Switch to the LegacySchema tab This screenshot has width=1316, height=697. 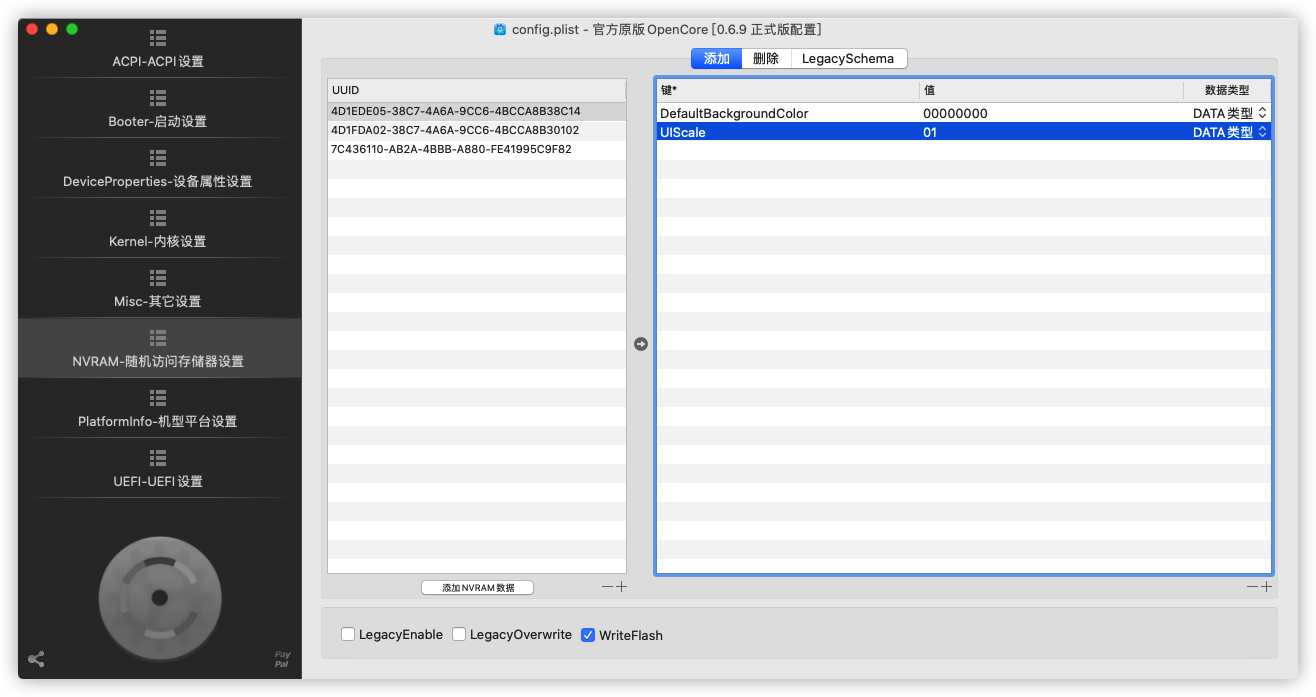848,59
